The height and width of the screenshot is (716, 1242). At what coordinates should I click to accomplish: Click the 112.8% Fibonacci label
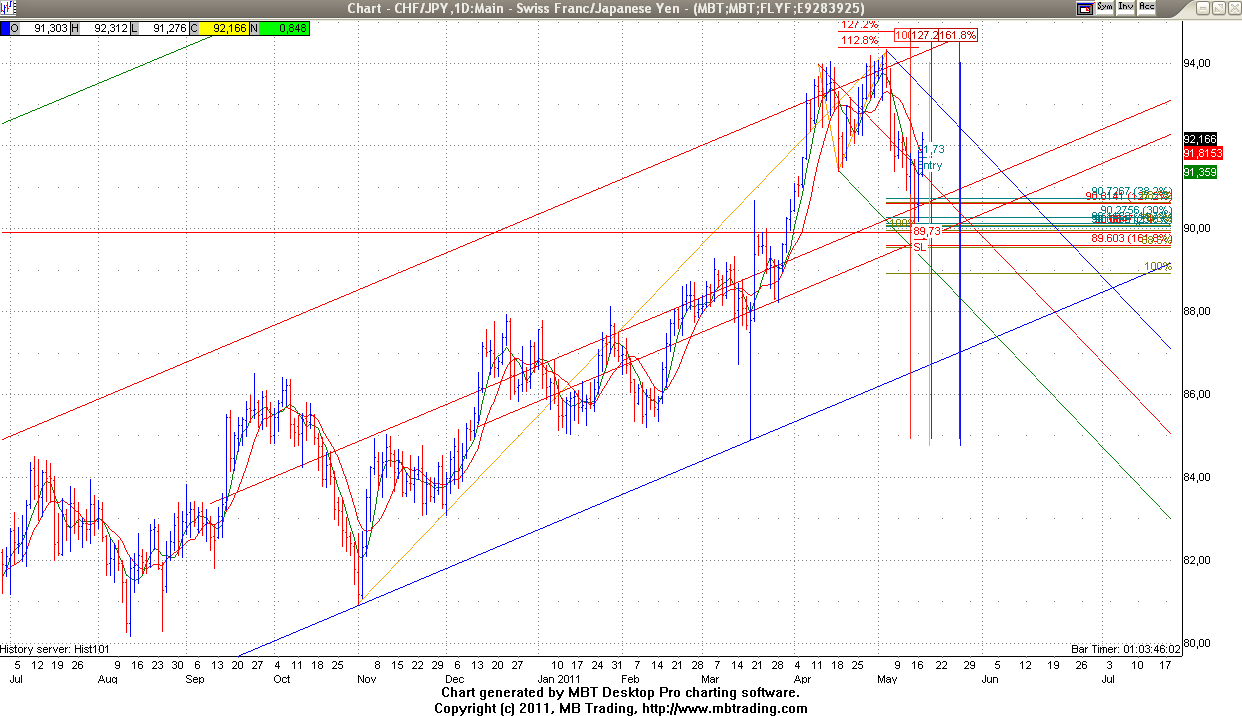pos(860,41)
